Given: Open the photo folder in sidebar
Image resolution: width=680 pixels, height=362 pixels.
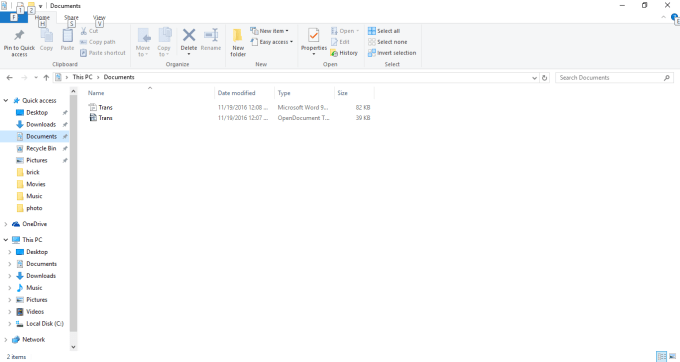Looking at the screenshot, I should [x=34, y=208].
